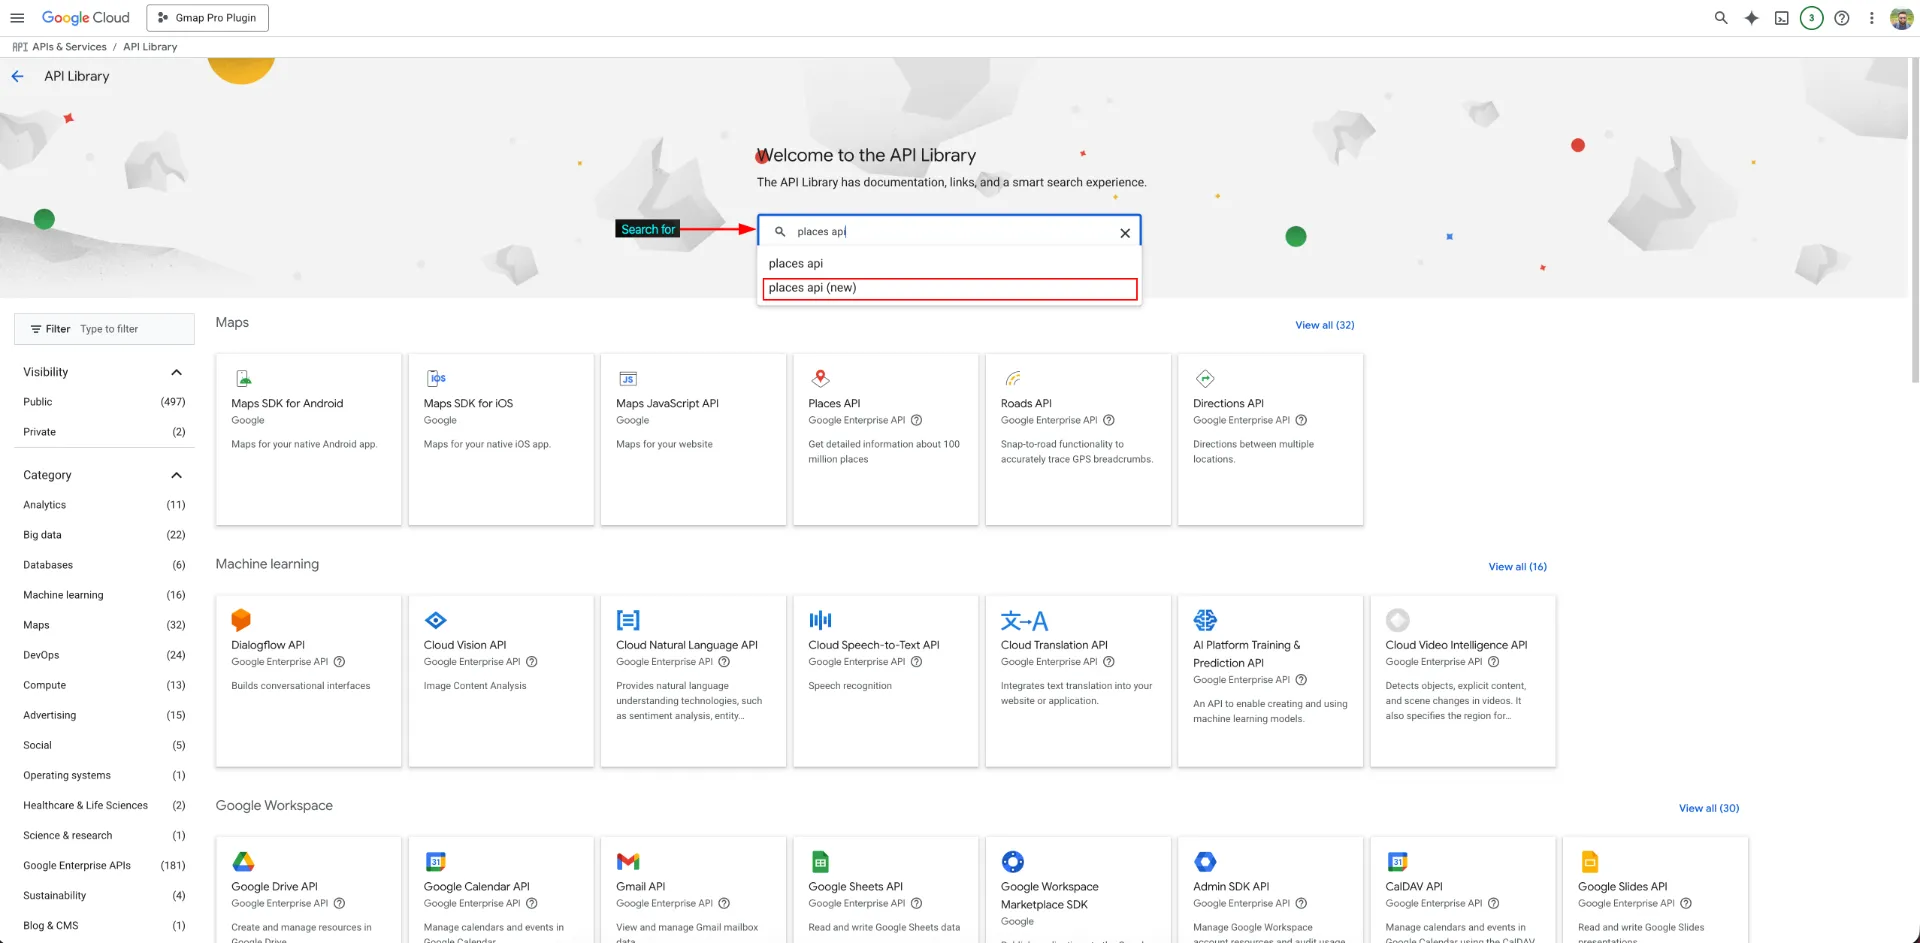Open the Admin SDK API icon

[1205, 861]
